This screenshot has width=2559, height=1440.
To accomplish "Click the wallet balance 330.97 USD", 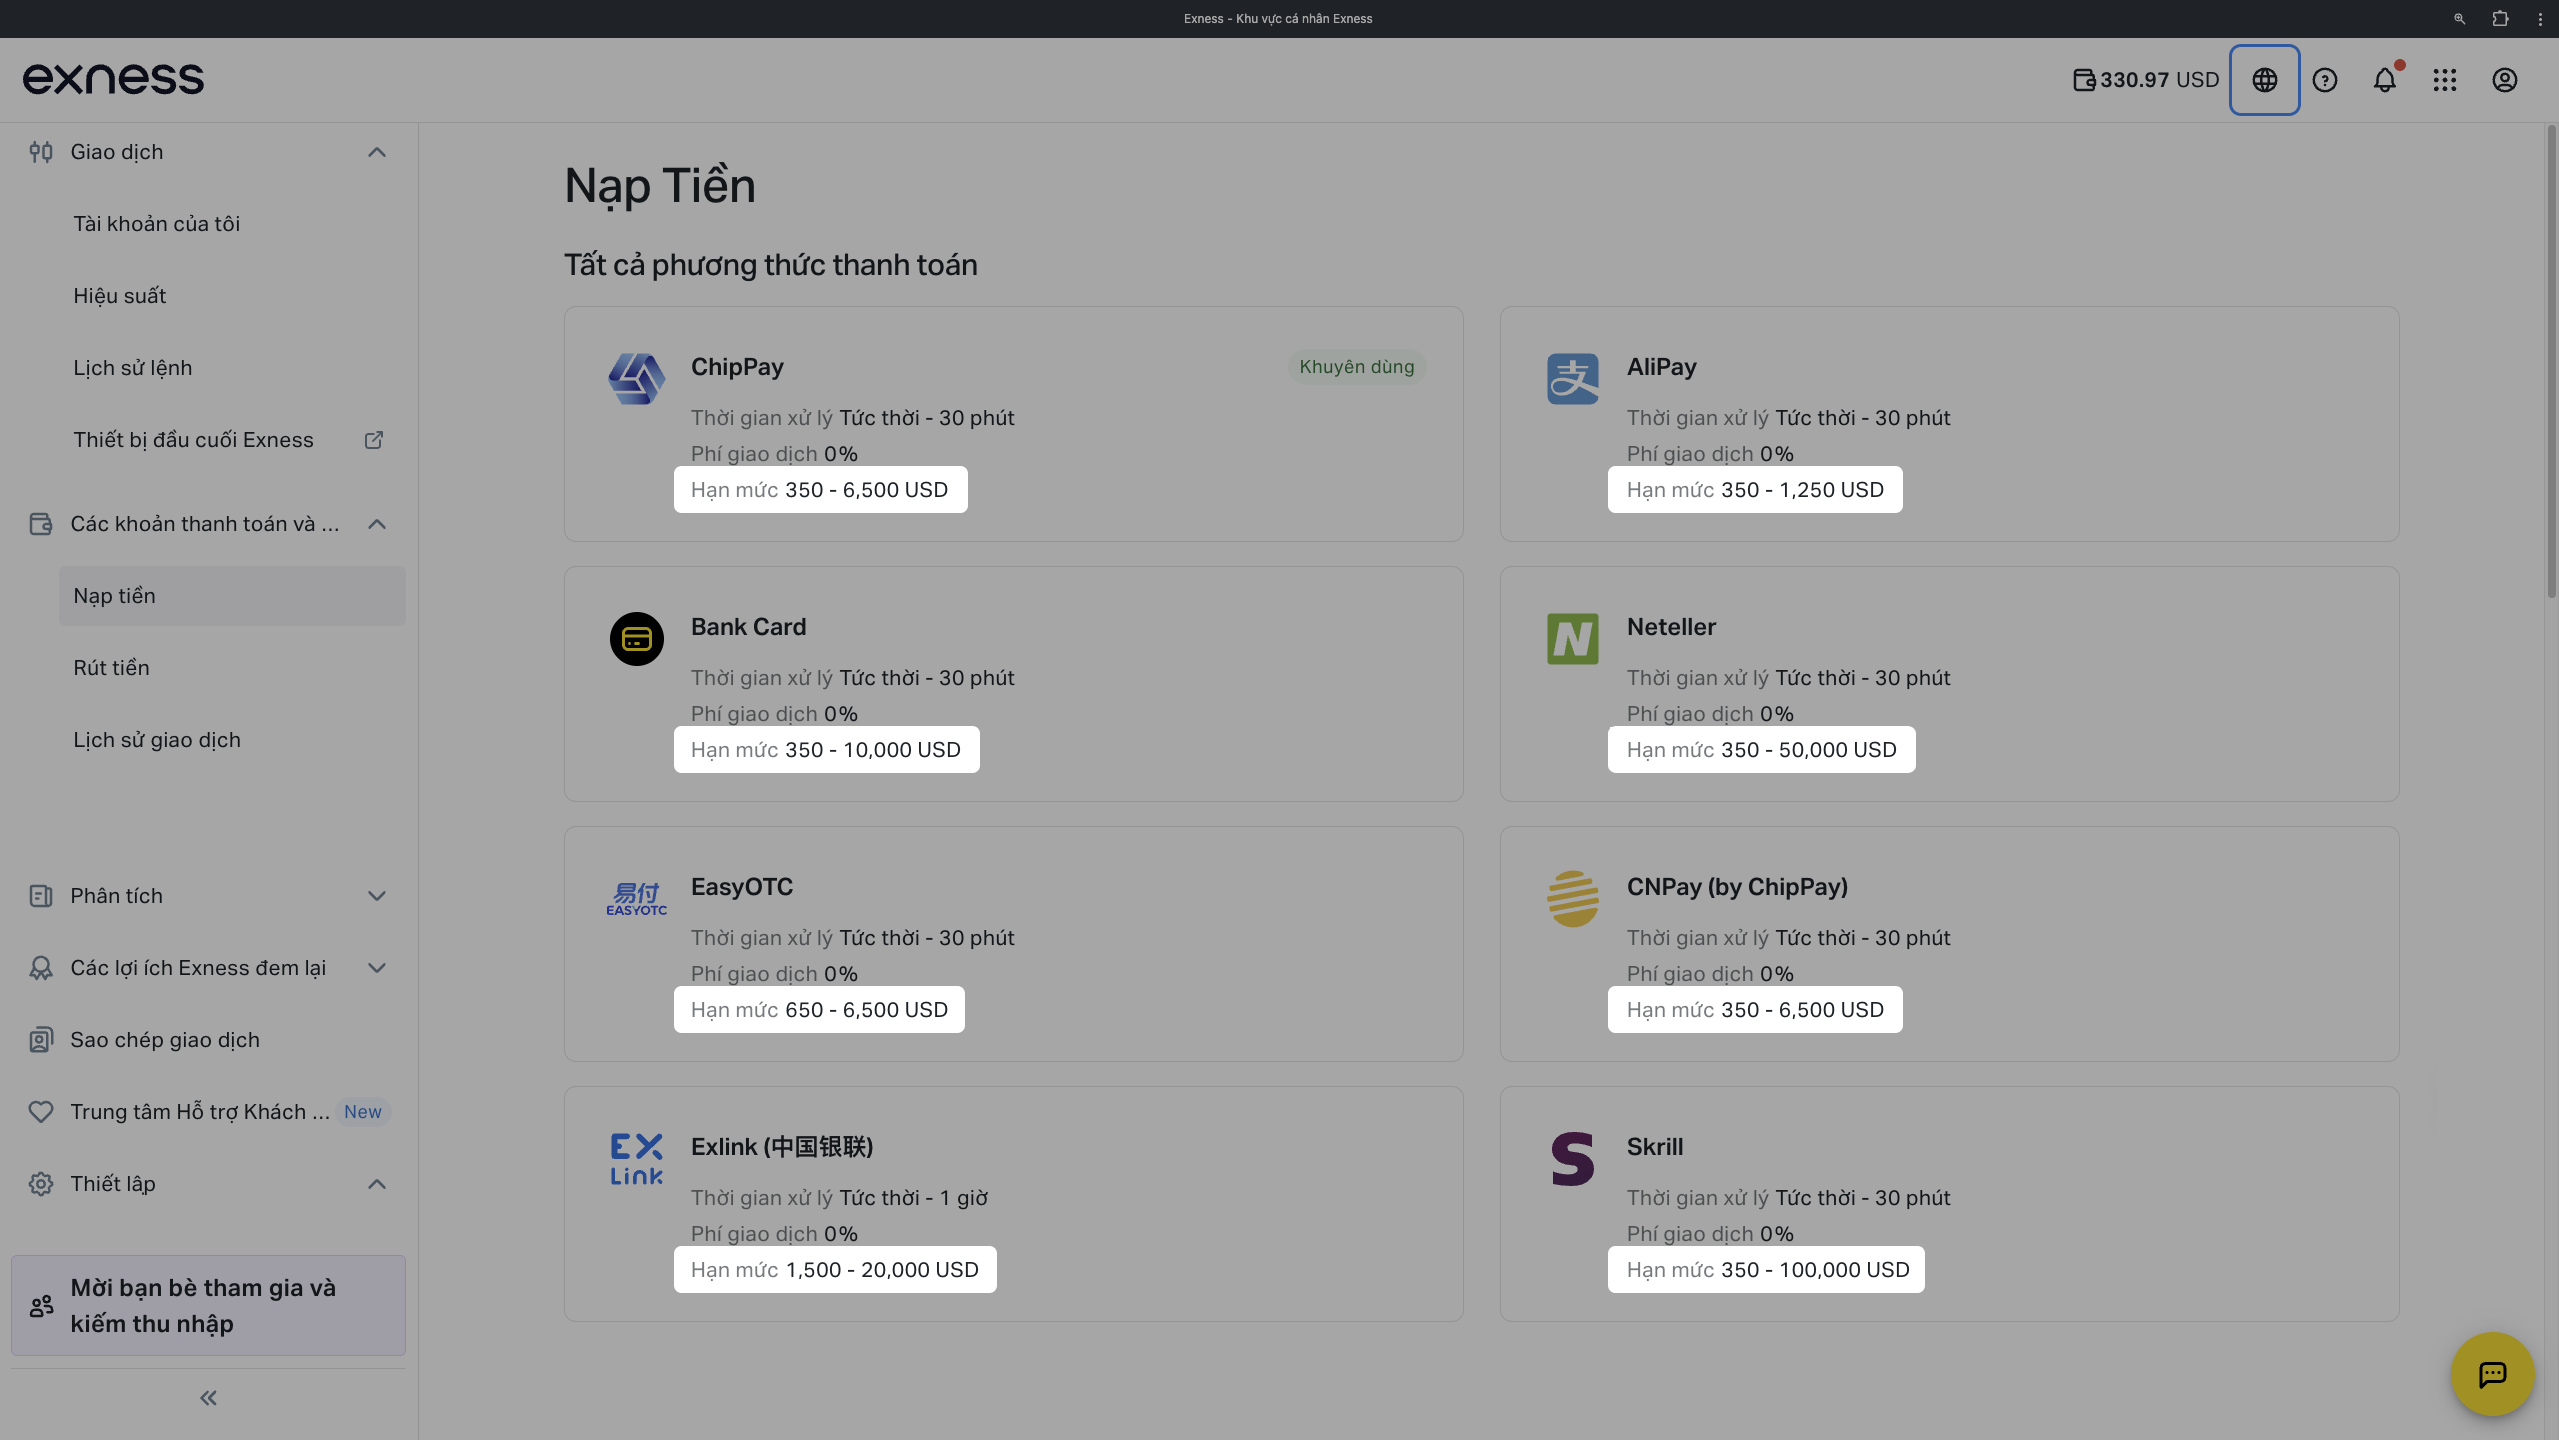I will point(2146,80).
